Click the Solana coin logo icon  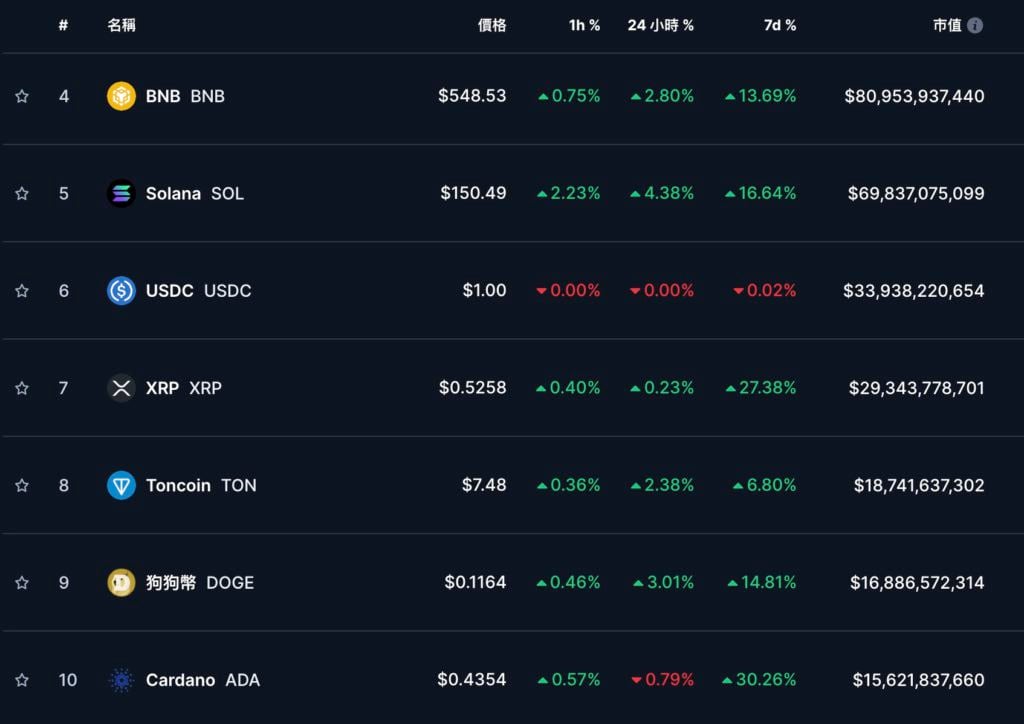[121, 193]
